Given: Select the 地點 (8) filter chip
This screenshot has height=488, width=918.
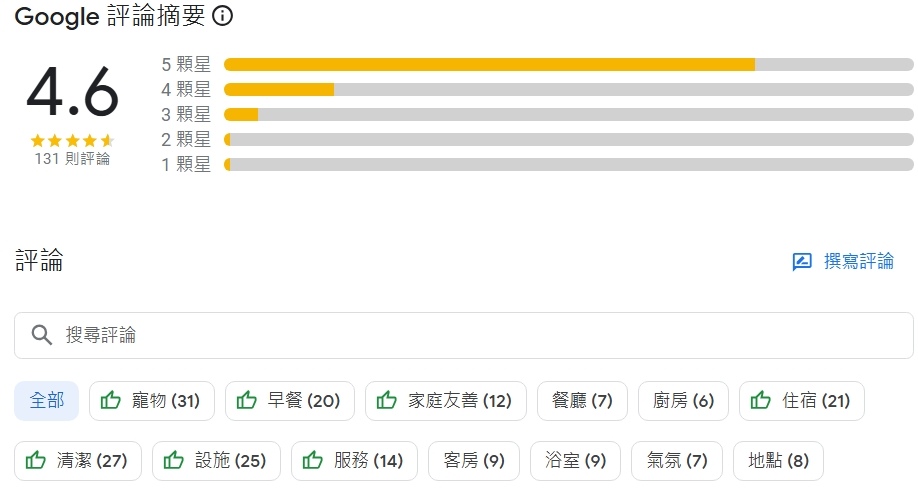Looking at the screenshot, I should click(x=778, y=461).
